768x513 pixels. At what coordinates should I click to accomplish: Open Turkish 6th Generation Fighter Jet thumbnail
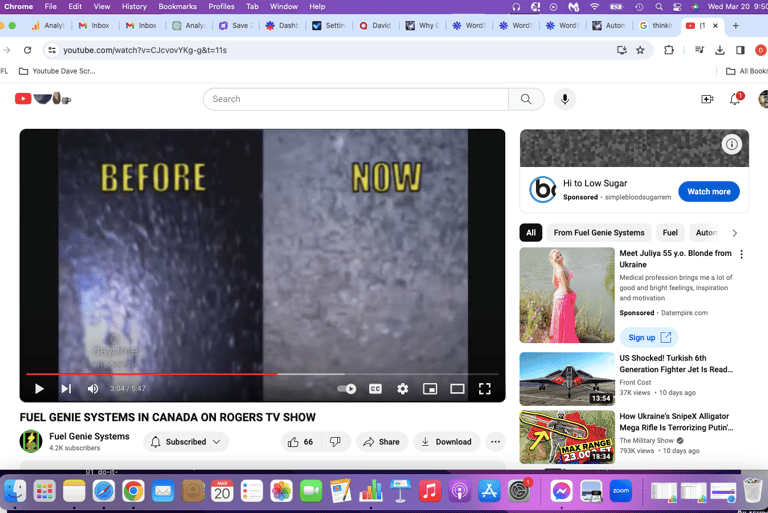[x=567, y=379]
